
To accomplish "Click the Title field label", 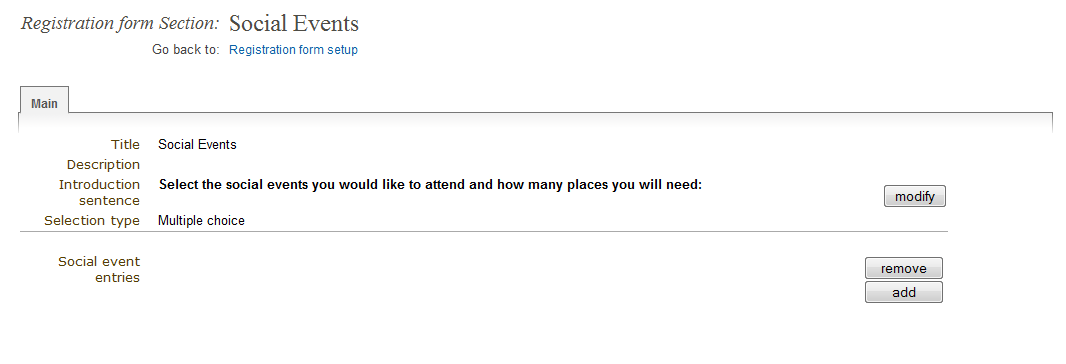I will coord(125,144).
